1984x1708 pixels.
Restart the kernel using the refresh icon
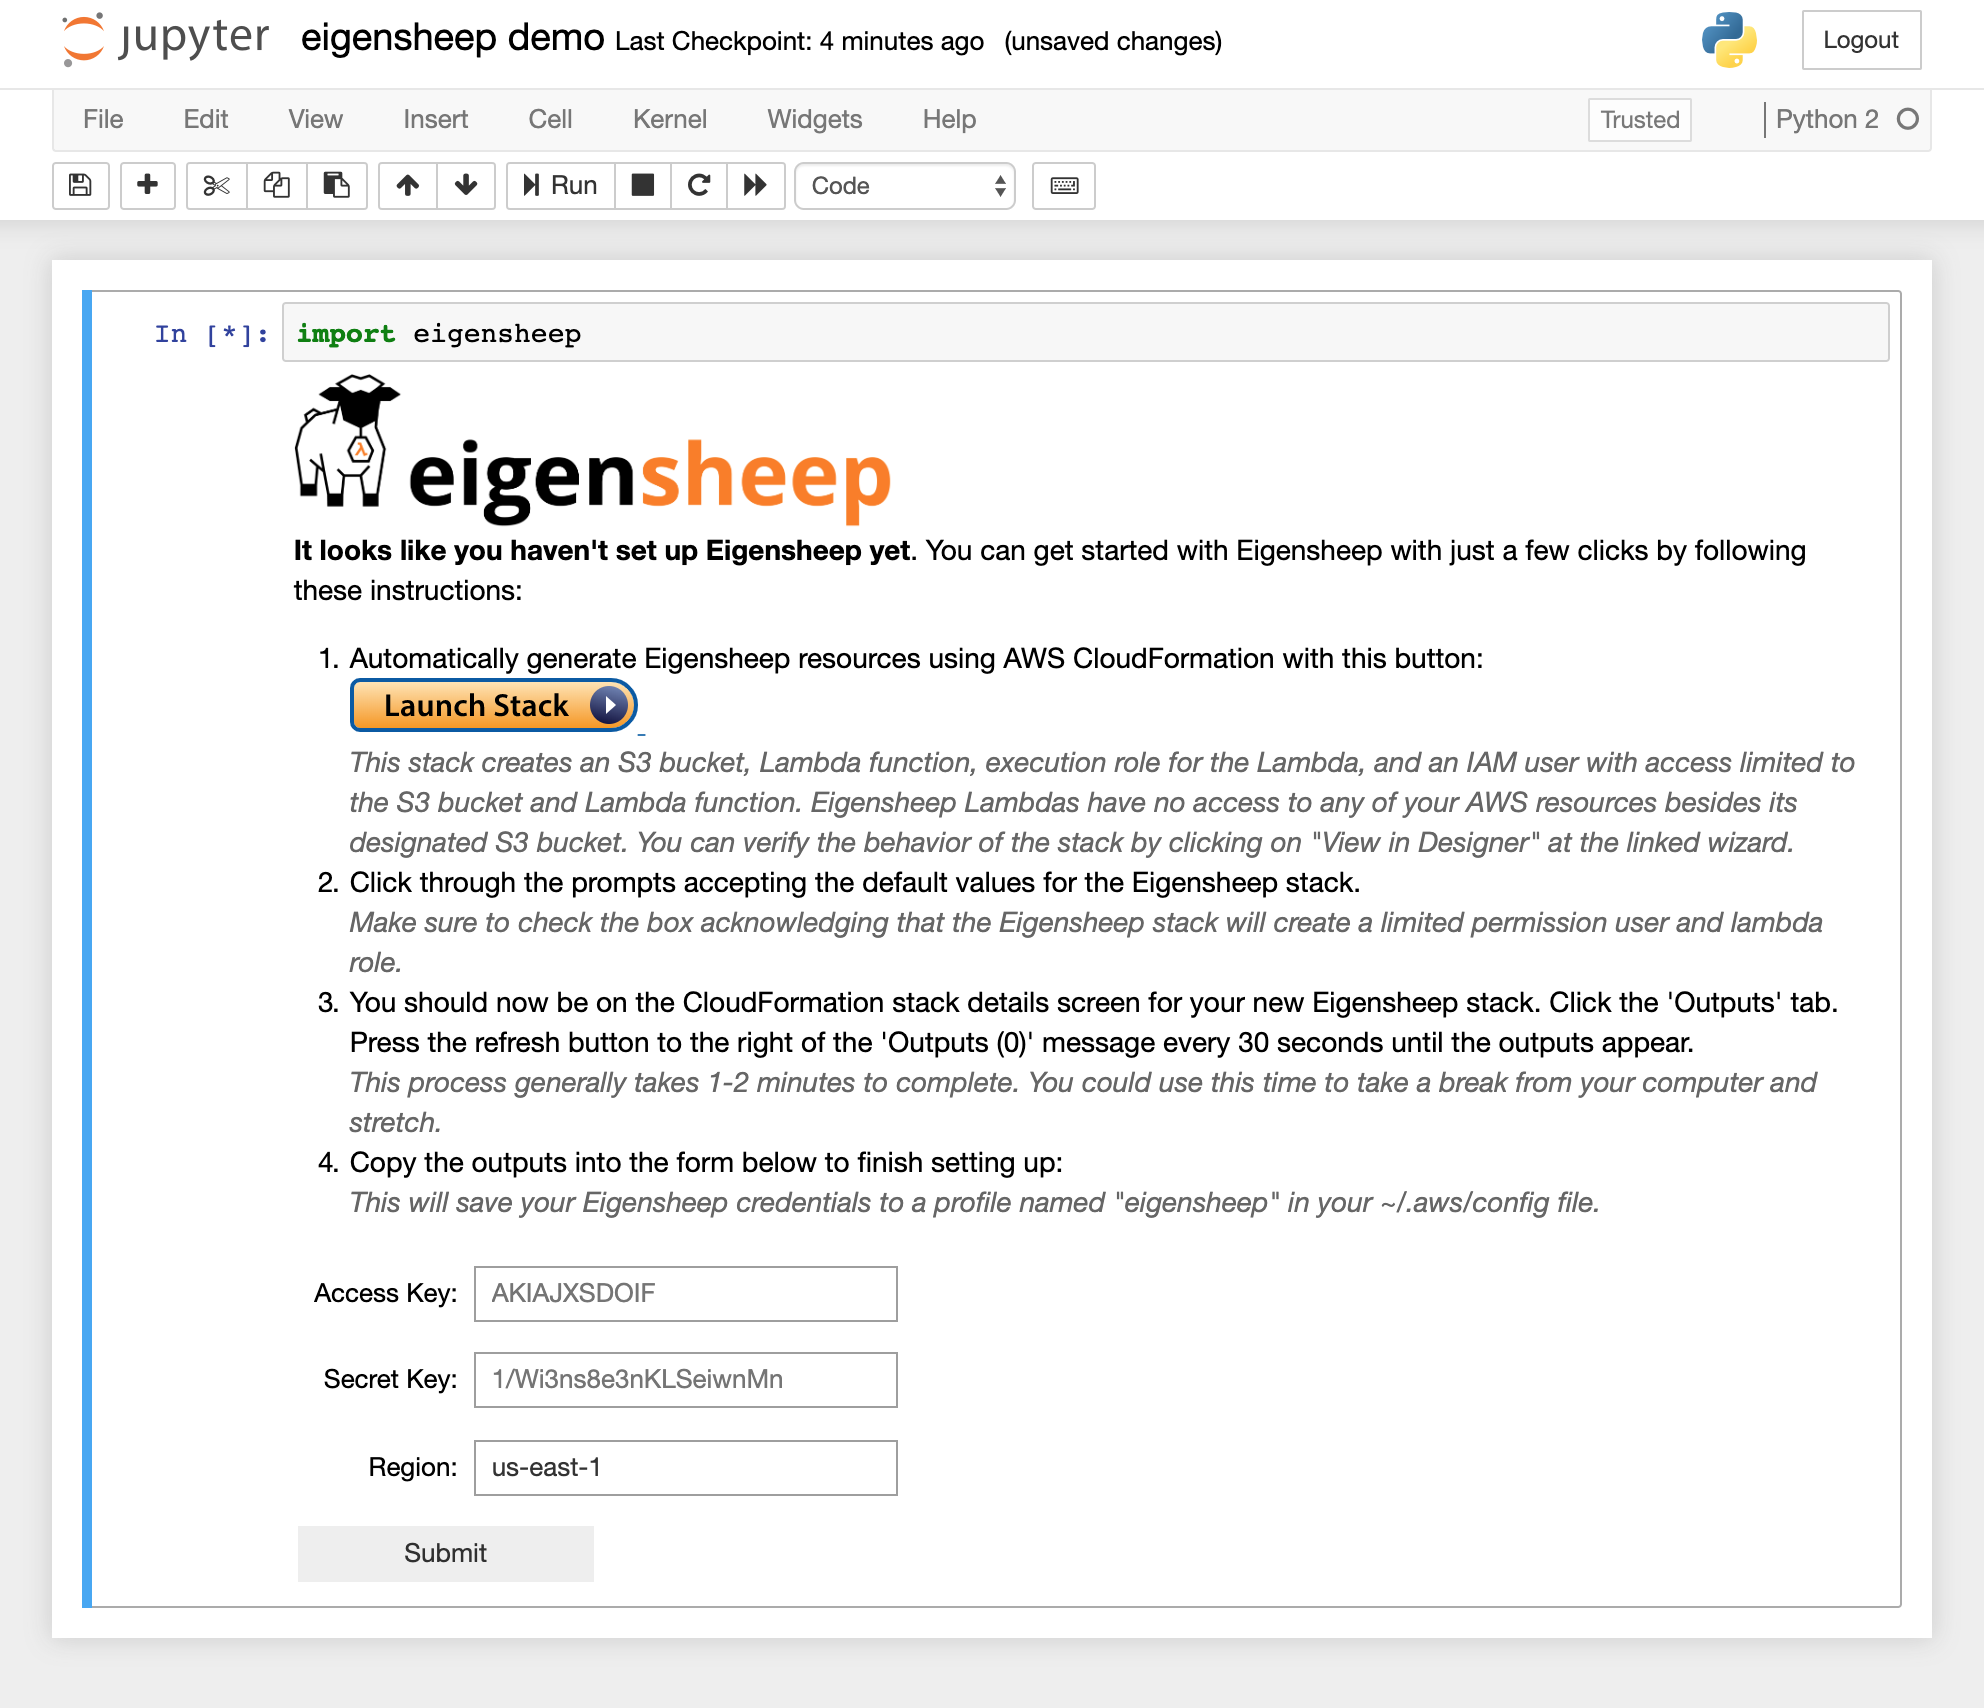[699, 186]
